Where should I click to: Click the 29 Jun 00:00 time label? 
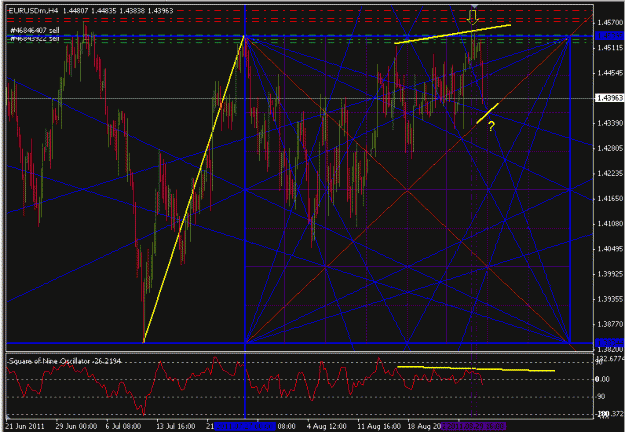pyautogui.click(x=76, y=426)
